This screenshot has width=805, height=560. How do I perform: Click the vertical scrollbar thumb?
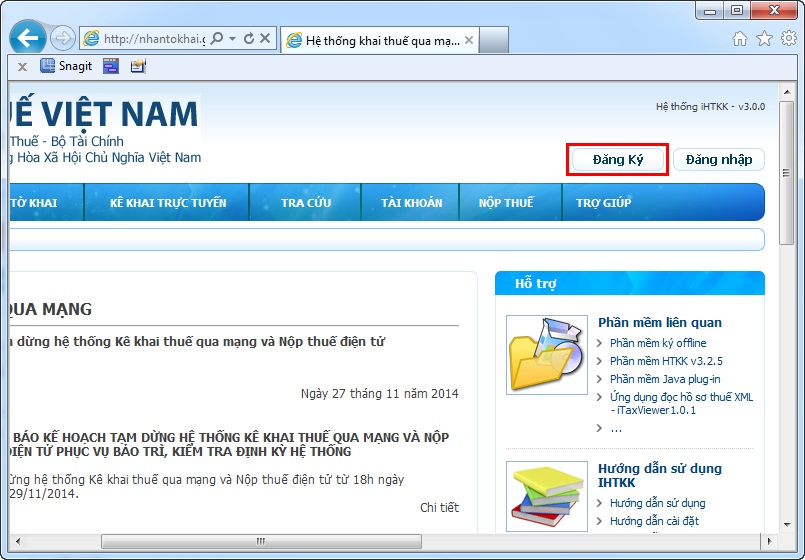pyautogui.click(x=787, y=172)
